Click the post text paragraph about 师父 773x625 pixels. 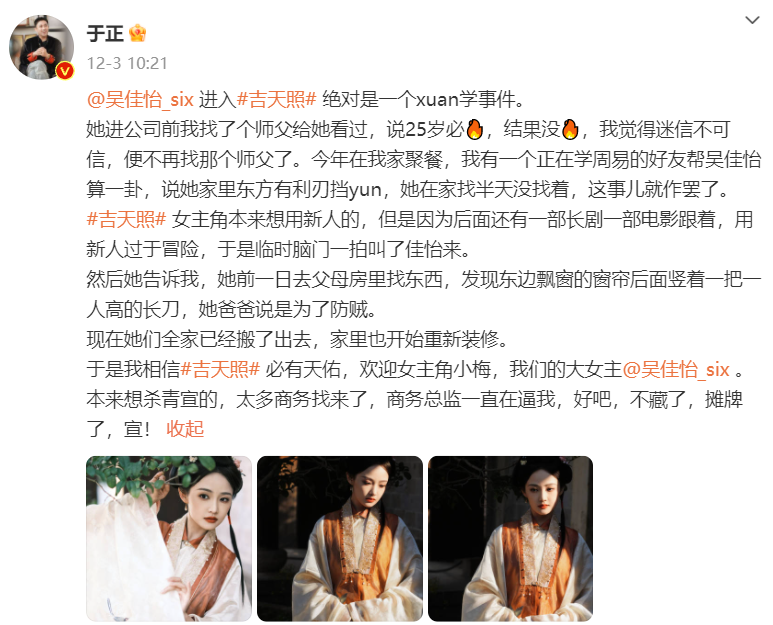(x=424, y=160)
